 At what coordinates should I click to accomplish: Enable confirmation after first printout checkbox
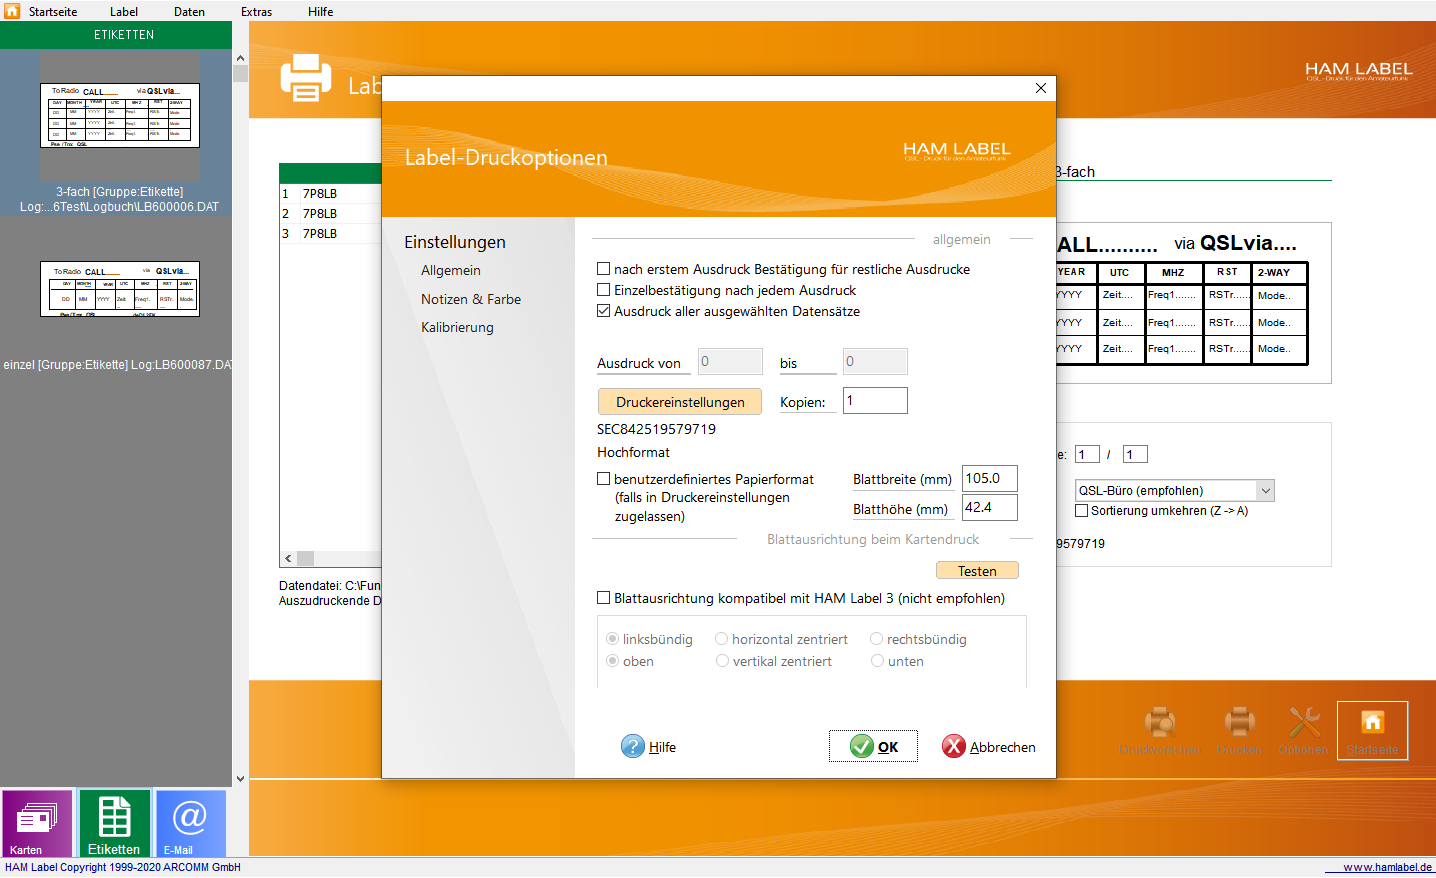tap(603, 269)
